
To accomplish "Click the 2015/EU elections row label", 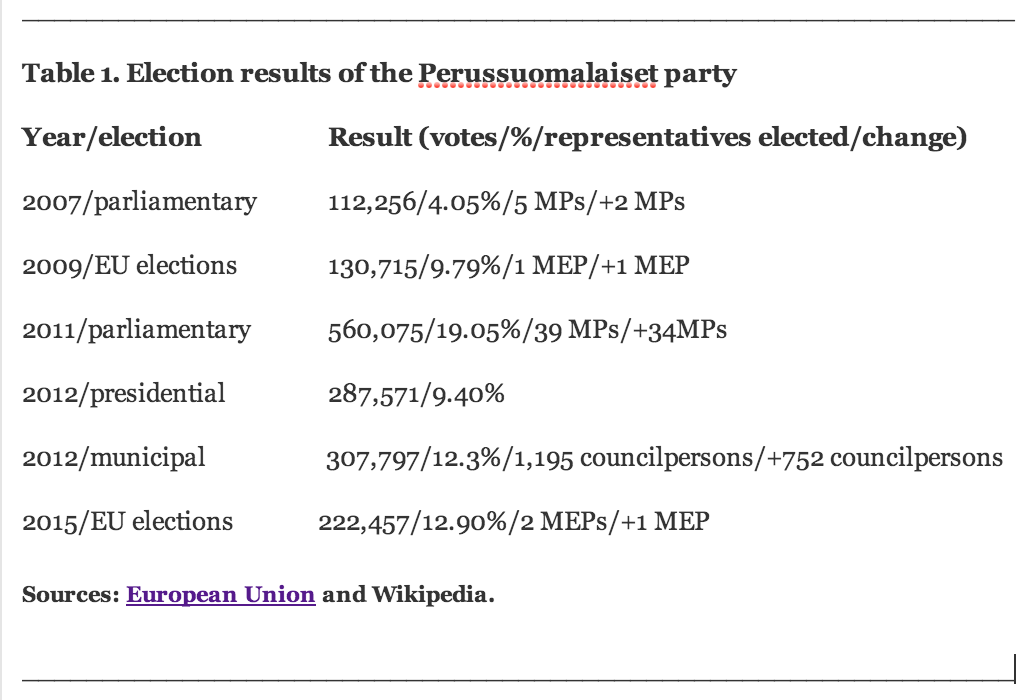I will [128, 522].
